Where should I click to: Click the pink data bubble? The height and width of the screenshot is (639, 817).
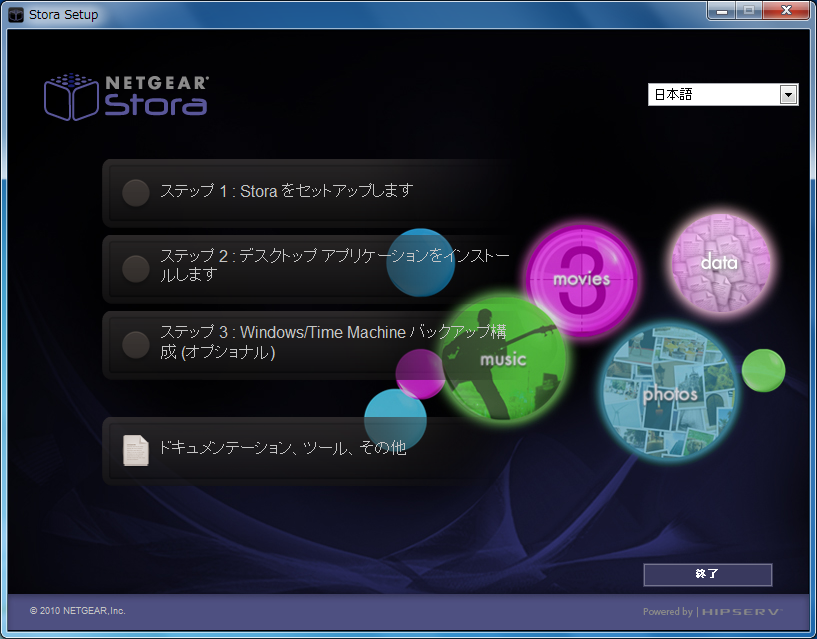point(720,263)
